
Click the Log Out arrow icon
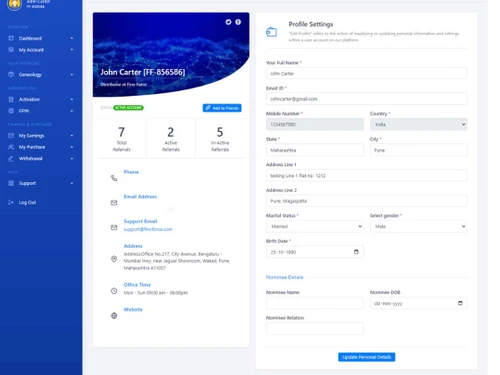pos(11,202)
